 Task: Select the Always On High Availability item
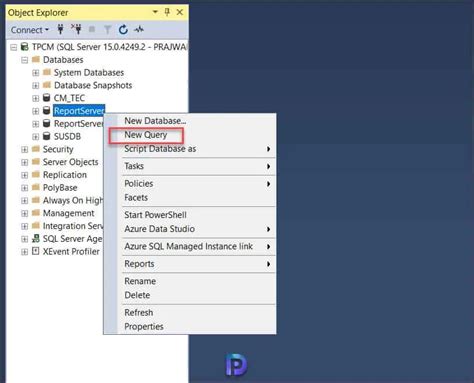pyautogui.click(x=73, y=200)
